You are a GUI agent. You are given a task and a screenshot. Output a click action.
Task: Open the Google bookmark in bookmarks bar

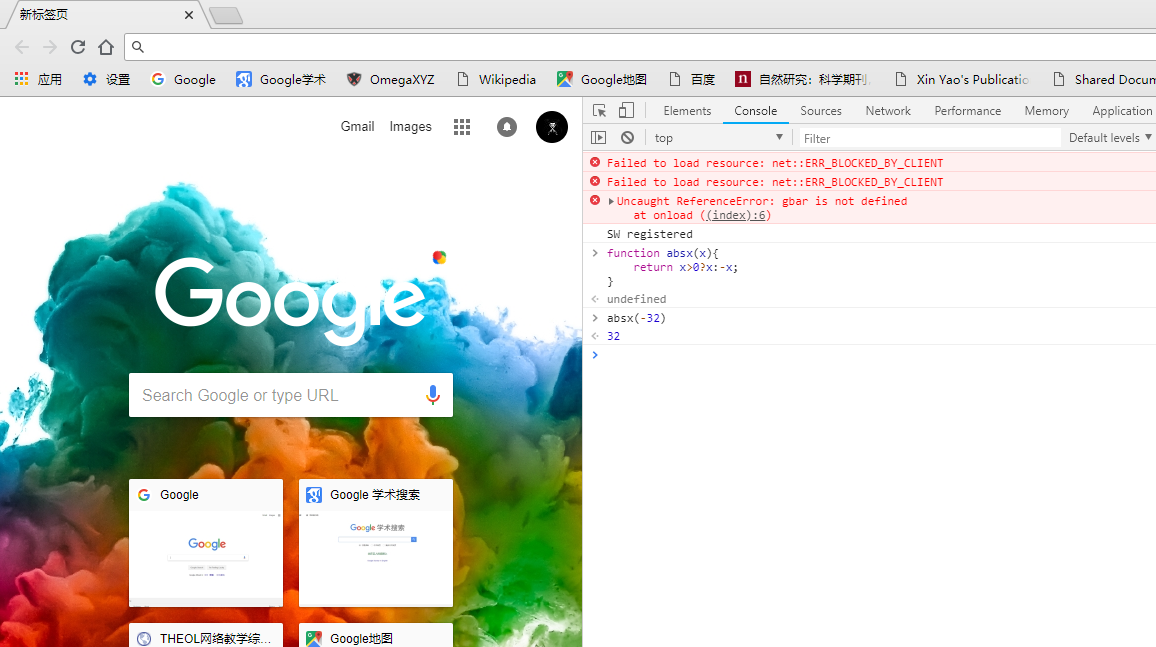tap(184, 79)
